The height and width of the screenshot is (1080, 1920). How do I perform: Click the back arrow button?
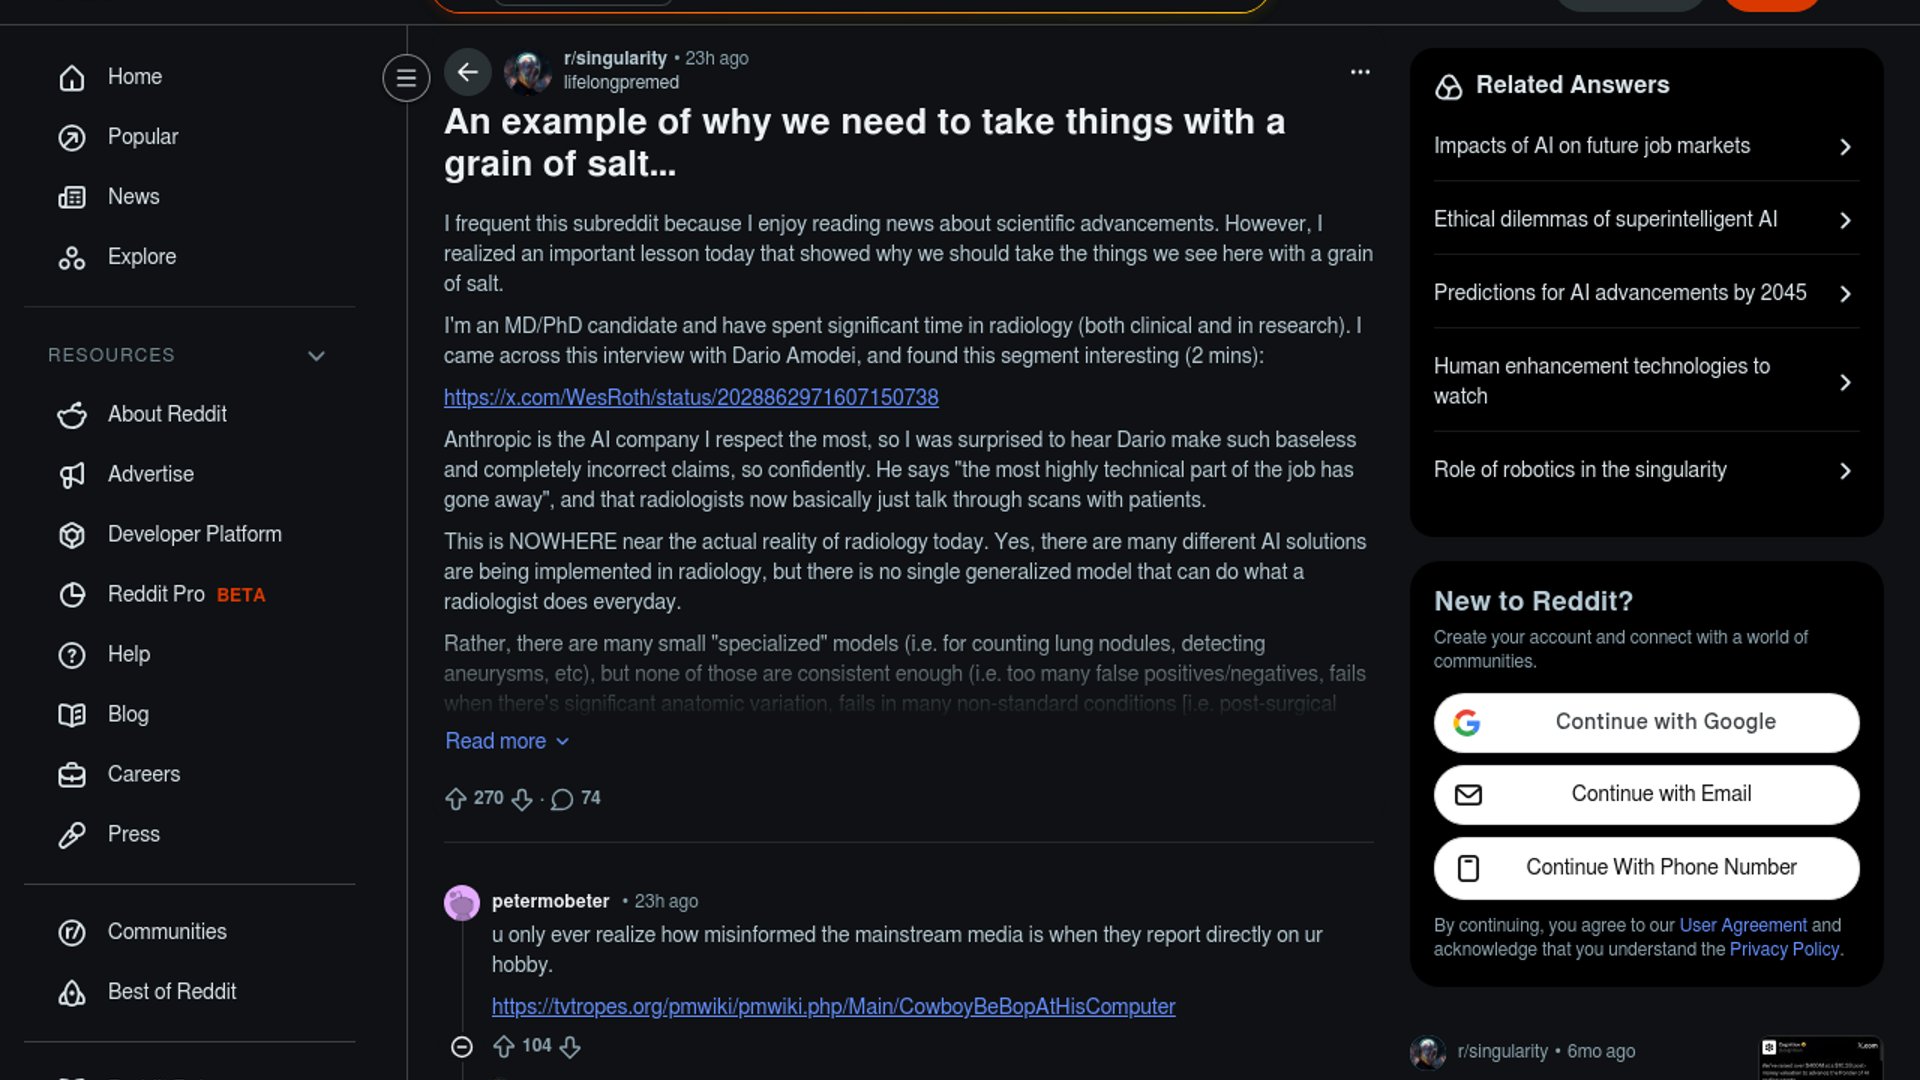(x=467, y=72)
